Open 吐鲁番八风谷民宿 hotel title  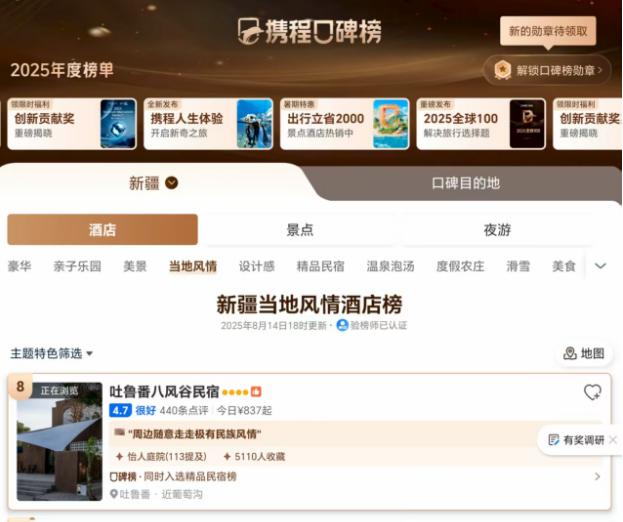tap(164, 392)
